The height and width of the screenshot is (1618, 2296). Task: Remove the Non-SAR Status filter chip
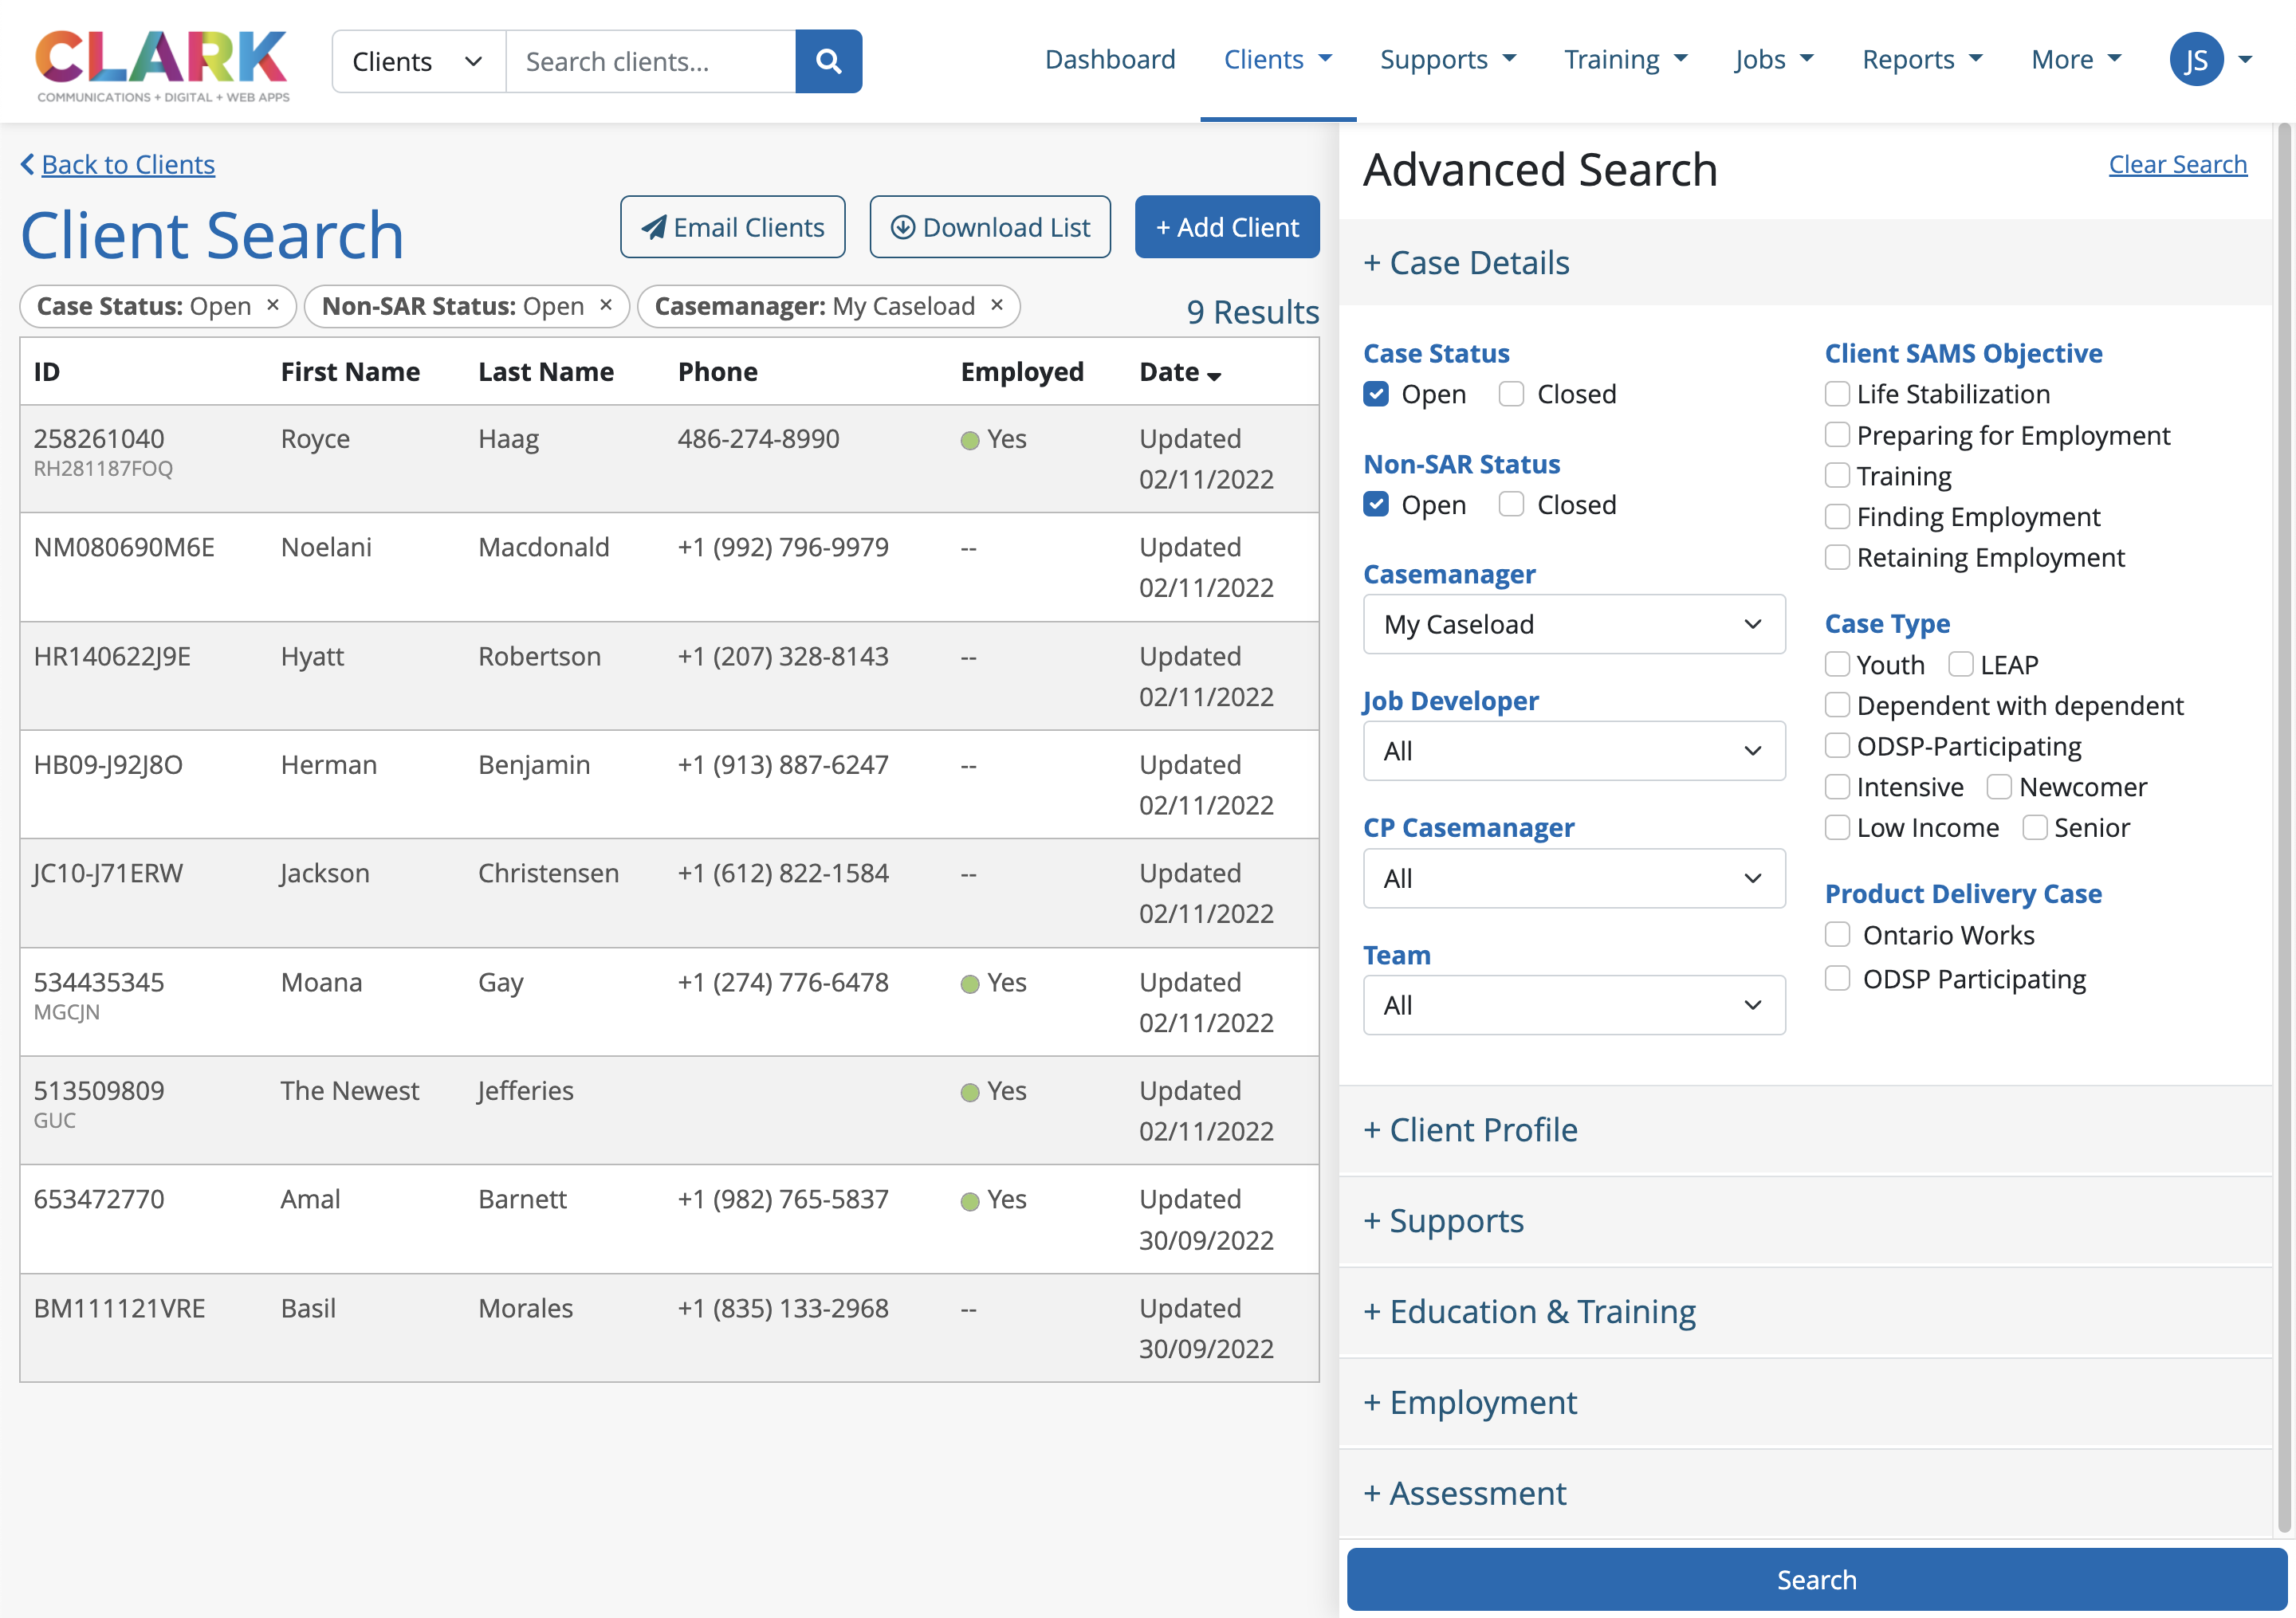click(606, 305)
